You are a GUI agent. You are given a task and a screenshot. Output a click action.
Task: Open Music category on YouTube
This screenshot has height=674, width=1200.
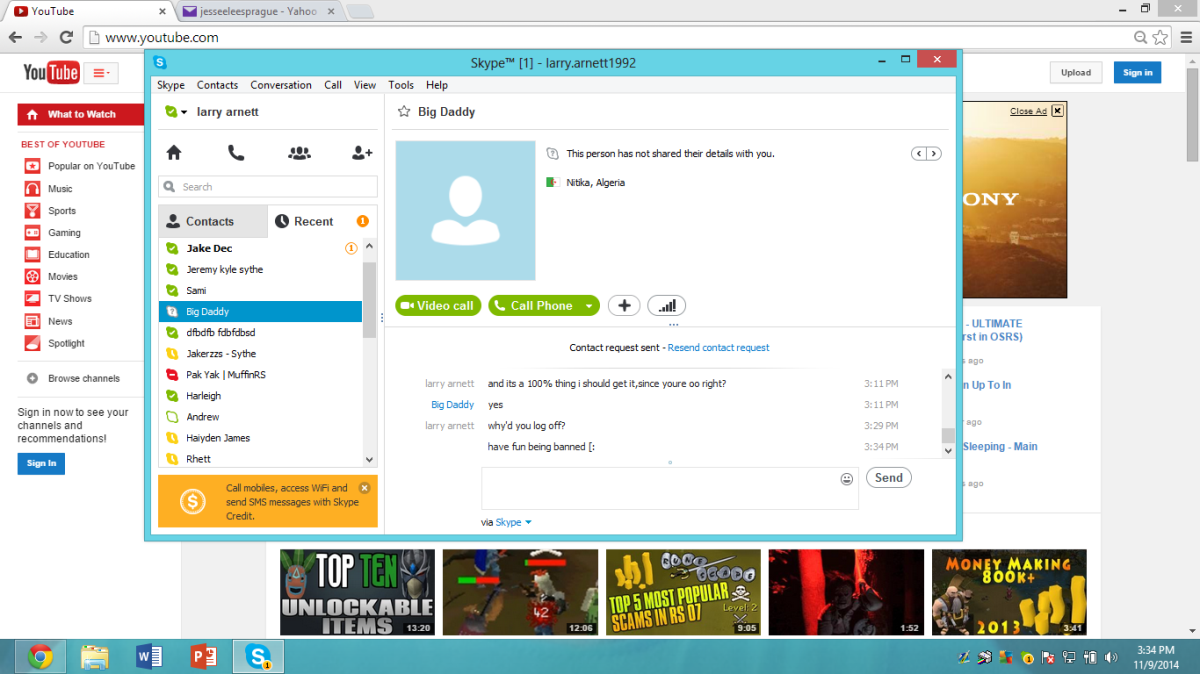tap(60, 189)
